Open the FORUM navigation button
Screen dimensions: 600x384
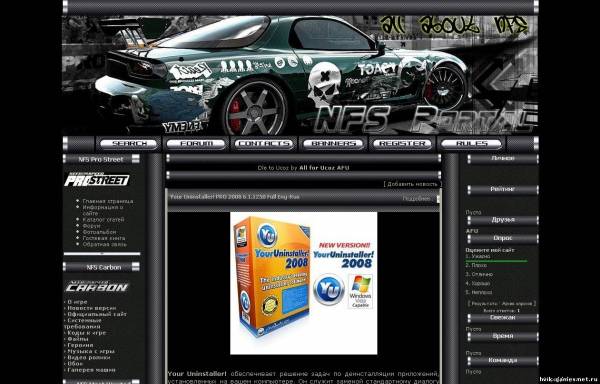click(x=196, y=144)
